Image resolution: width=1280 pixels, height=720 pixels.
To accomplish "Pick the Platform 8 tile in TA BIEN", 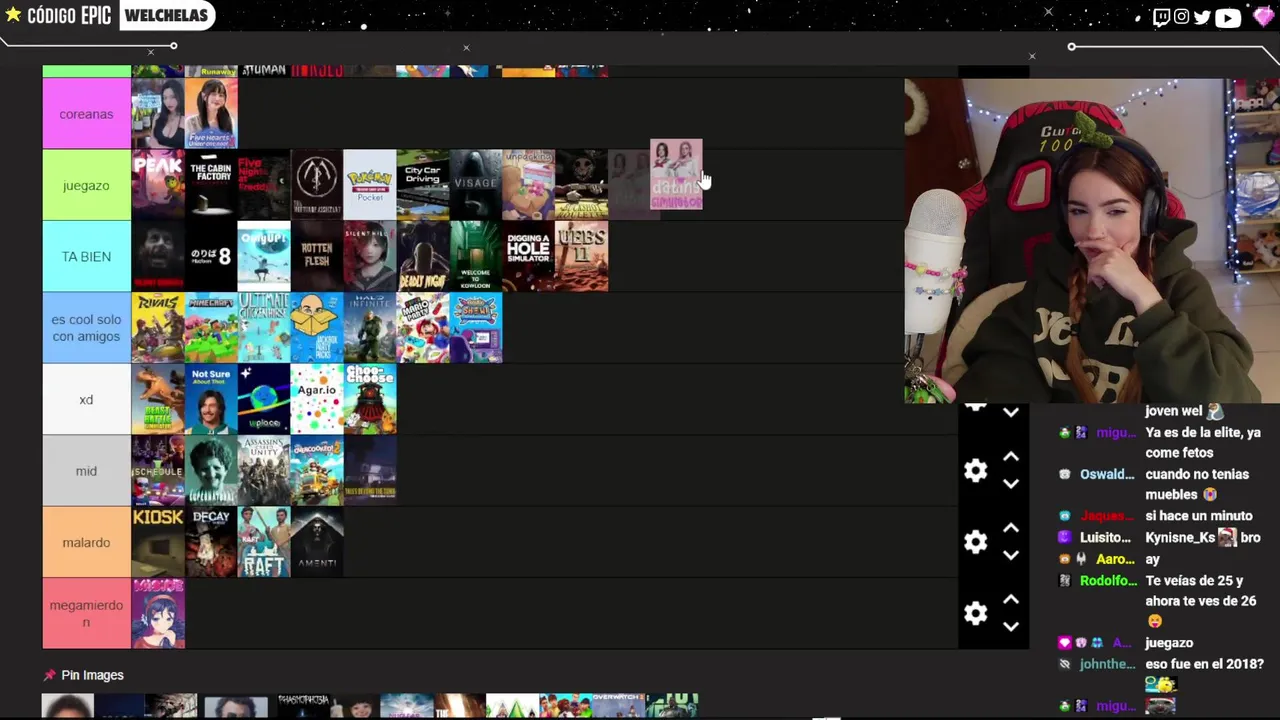I will [211, 257].
